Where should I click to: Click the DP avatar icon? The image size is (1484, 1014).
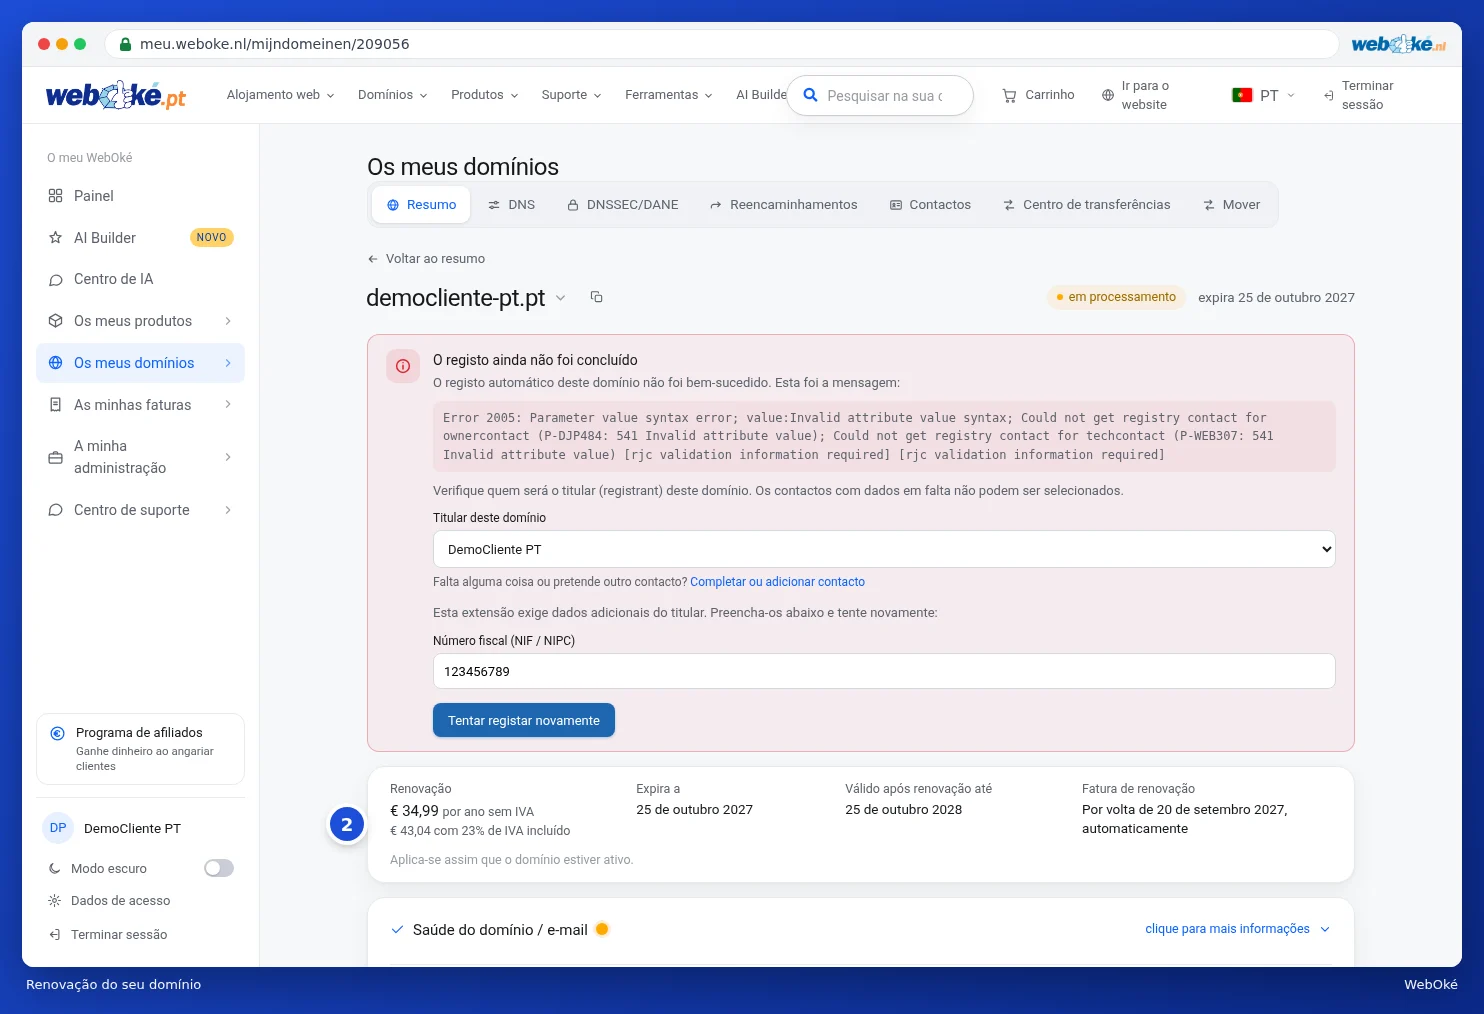pyautogui.click(x=58, y=828)
